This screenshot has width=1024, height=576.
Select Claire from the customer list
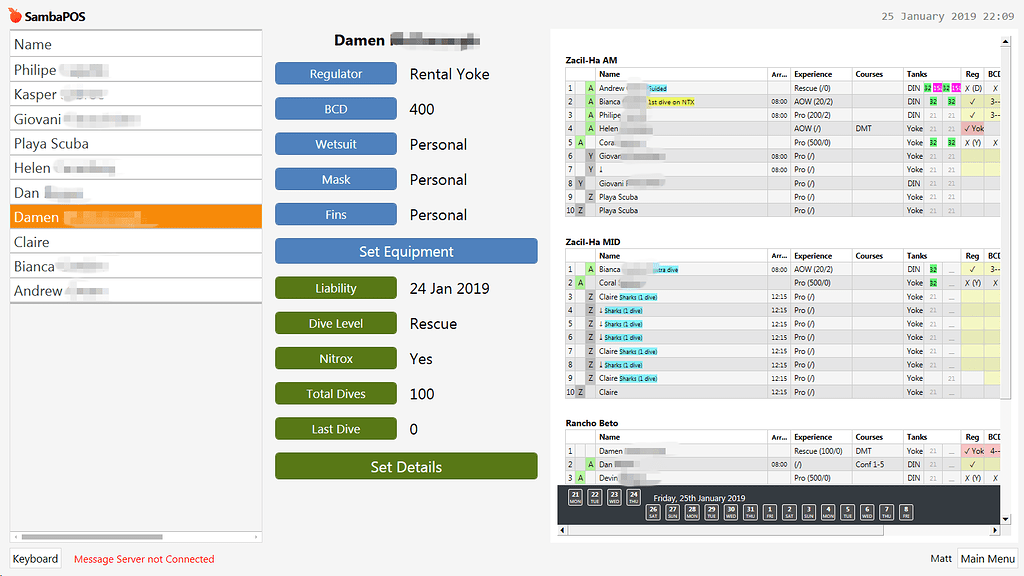(135, 241)
